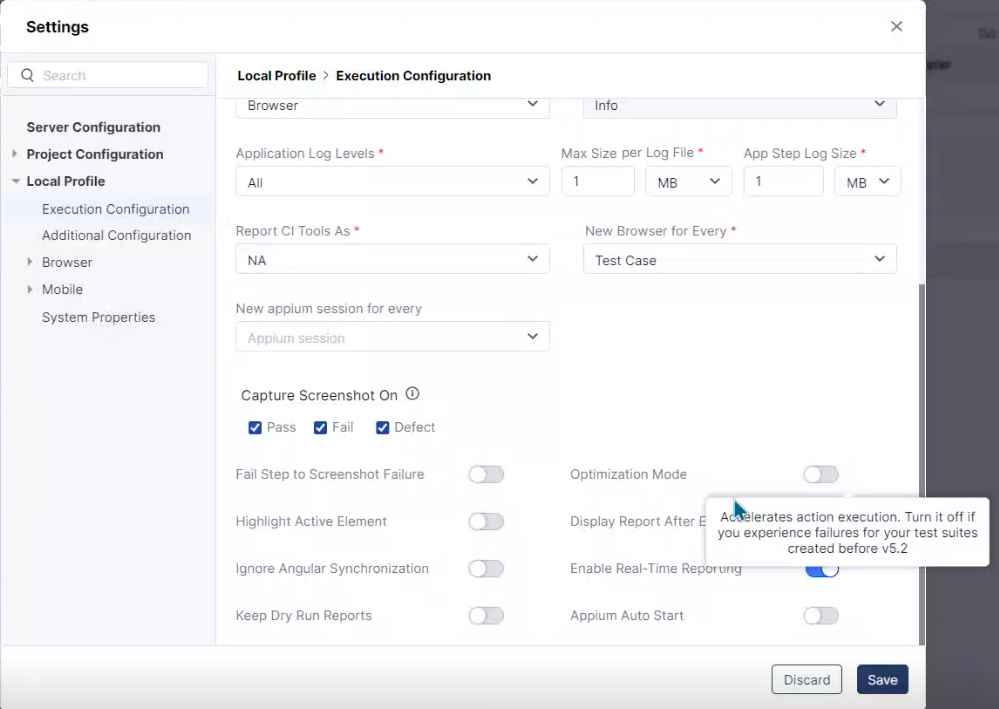Expand the Mobile tree node arrow
The image size is (999, 709).
30,289
